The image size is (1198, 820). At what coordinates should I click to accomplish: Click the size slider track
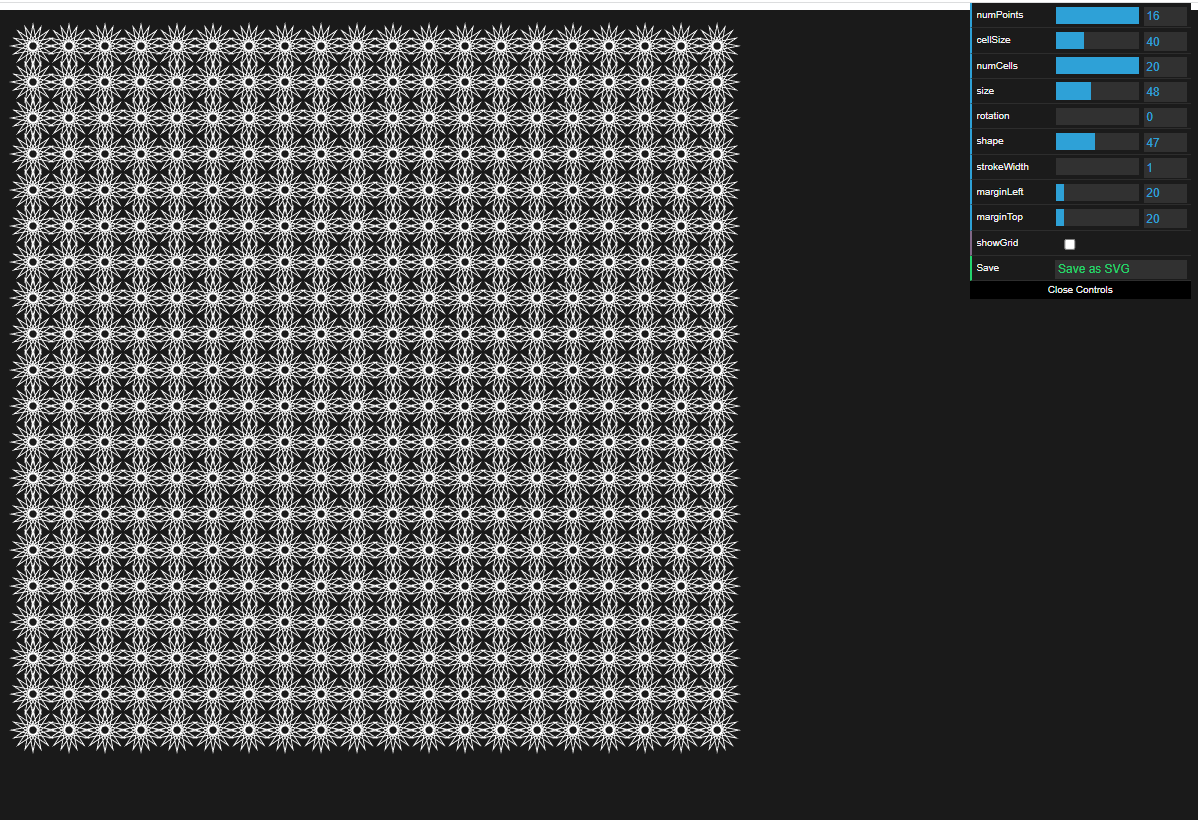click(1096, 91)
